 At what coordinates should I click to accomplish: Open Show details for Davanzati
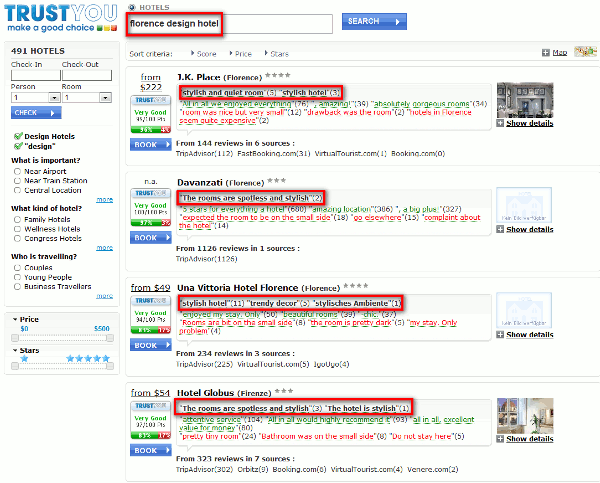[530, 229]
